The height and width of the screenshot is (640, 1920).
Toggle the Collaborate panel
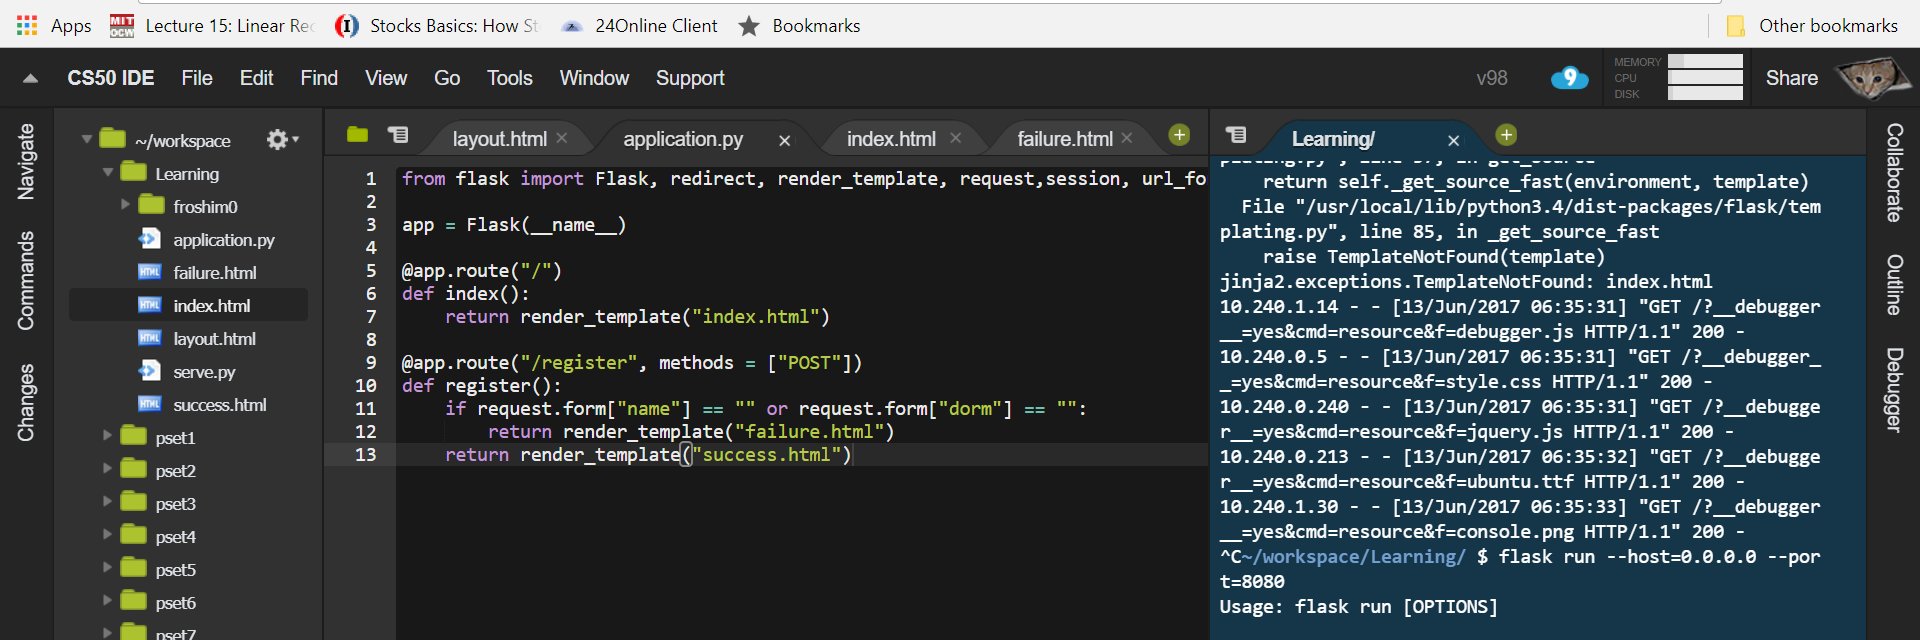[1894, 172]
